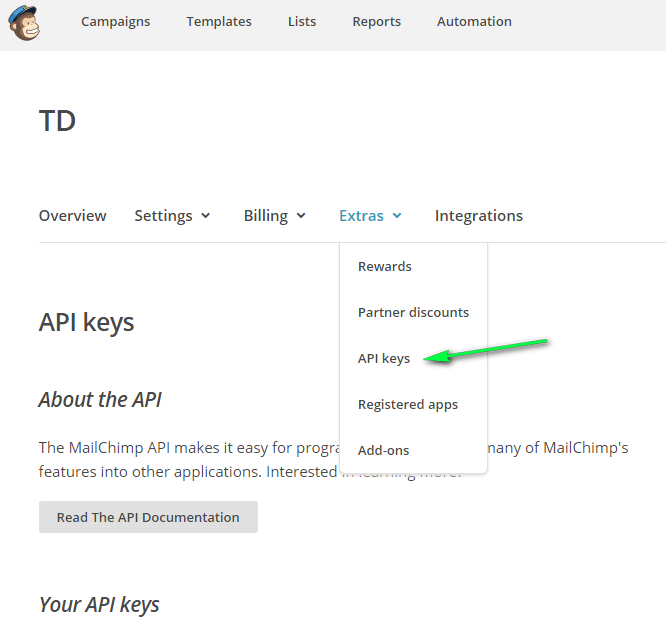Screen dimensions: 666x626
Task: Choose Add-ons from the Extras menu
Action: (x=384, y=451)
